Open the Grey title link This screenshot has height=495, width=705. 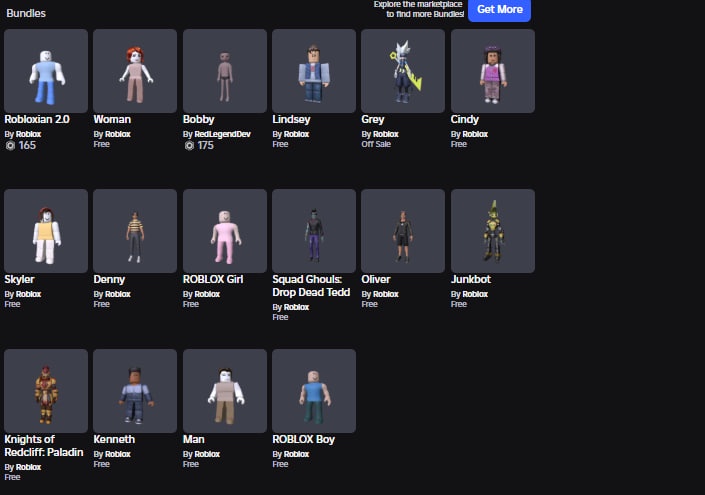tap(373, 120)
